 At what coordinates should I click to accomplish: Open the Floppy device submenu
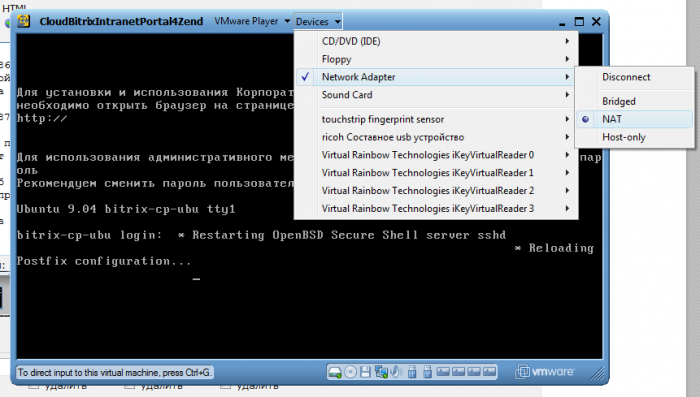(436, 59)
